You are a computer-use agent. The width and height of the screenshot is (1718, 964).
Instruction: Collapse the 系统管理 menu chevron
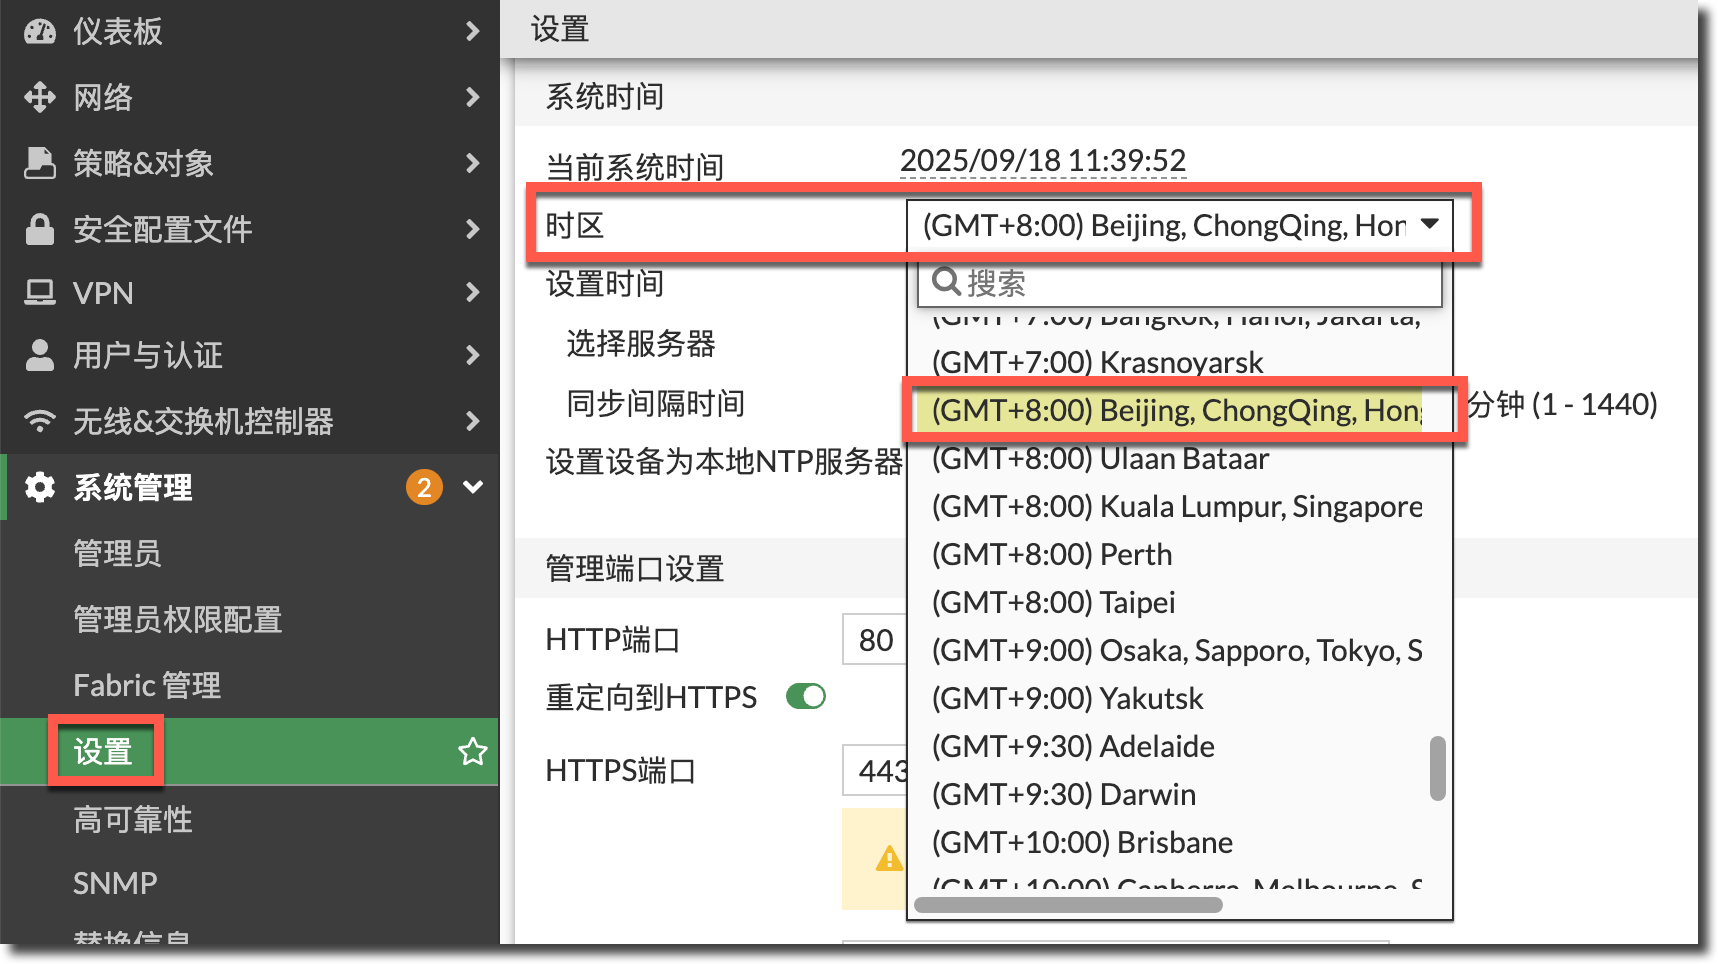coord(473,487)
